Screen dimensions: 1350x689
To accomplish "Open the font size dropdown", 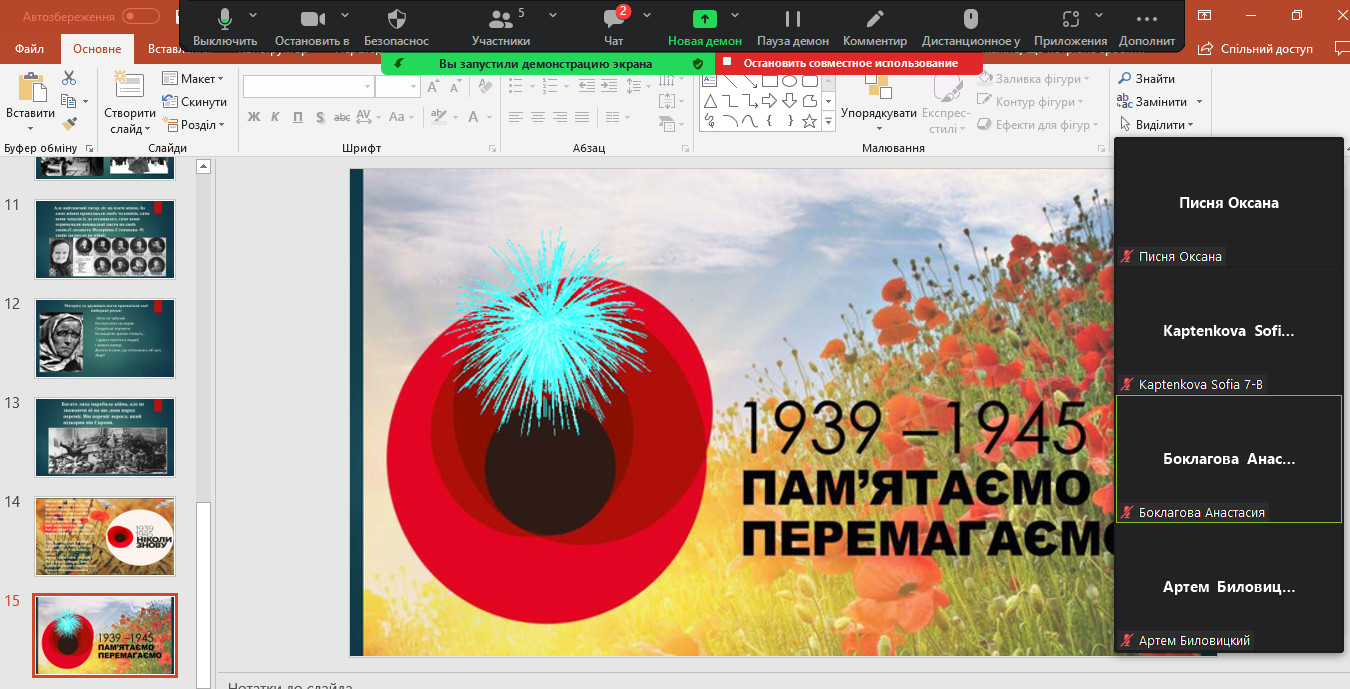I will (x=412, y=87).
